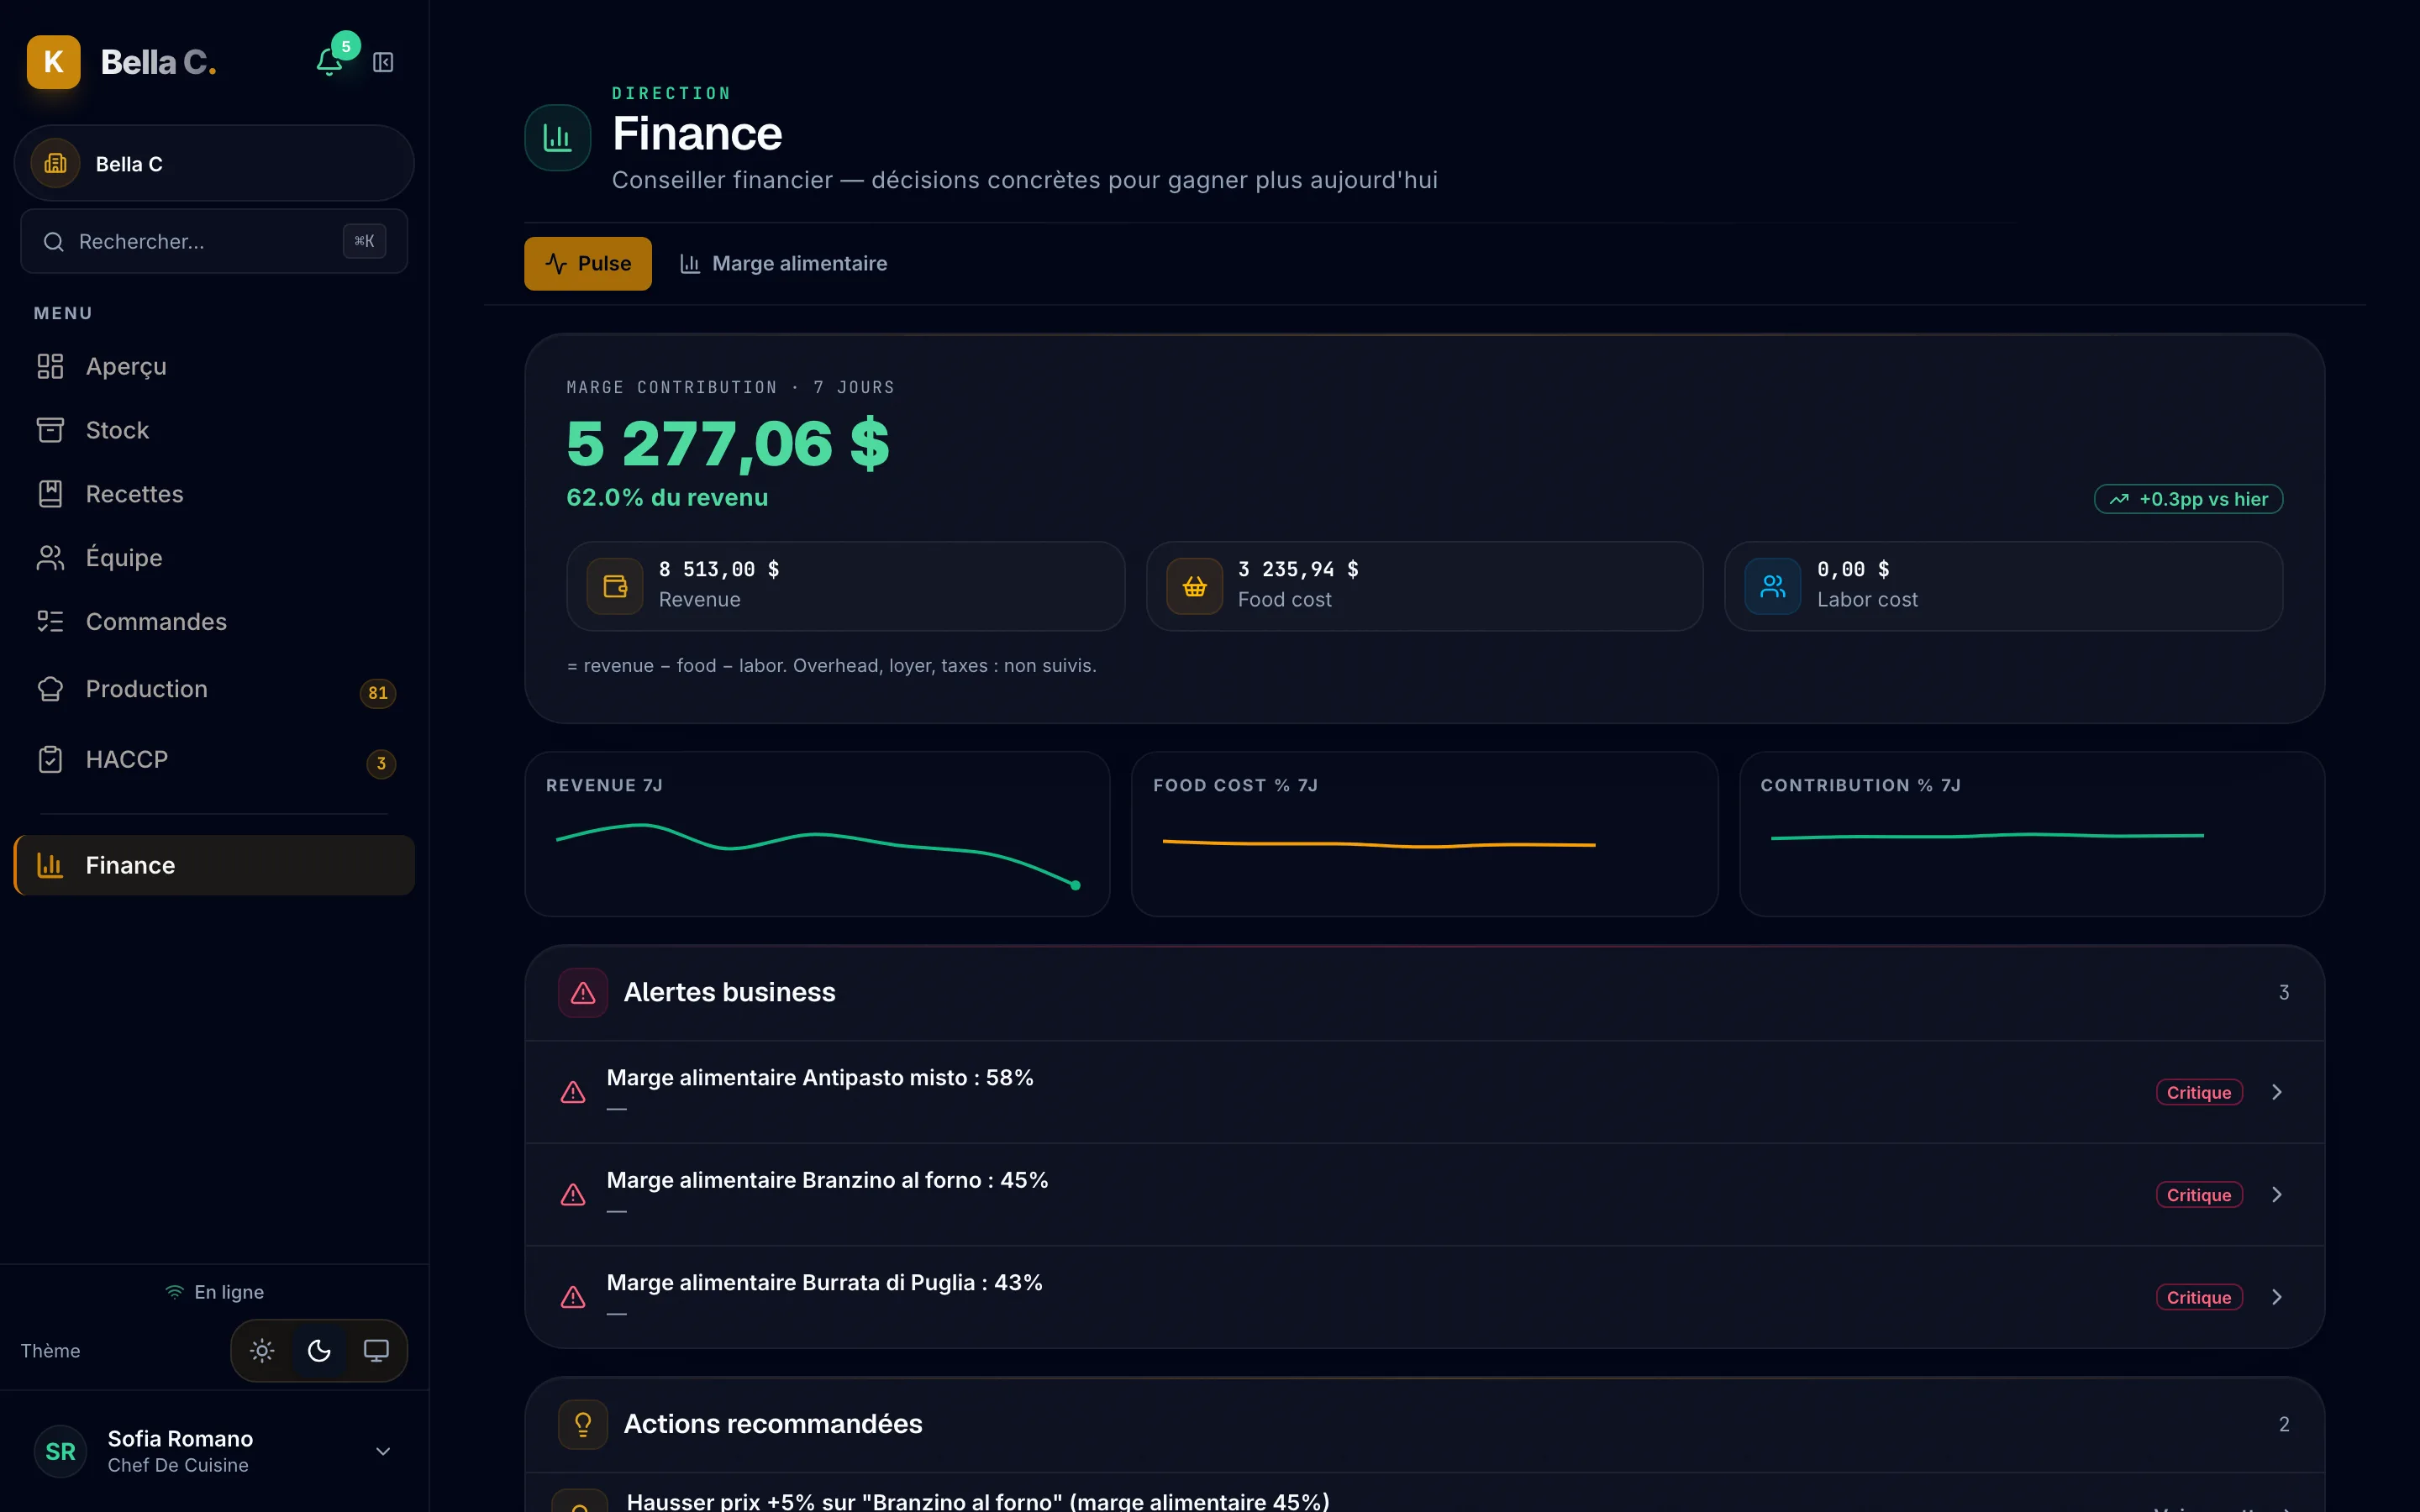Click the Finance bar chart sidebar icon
The height and width of the screenshot is (1512, 2420).
50,865
